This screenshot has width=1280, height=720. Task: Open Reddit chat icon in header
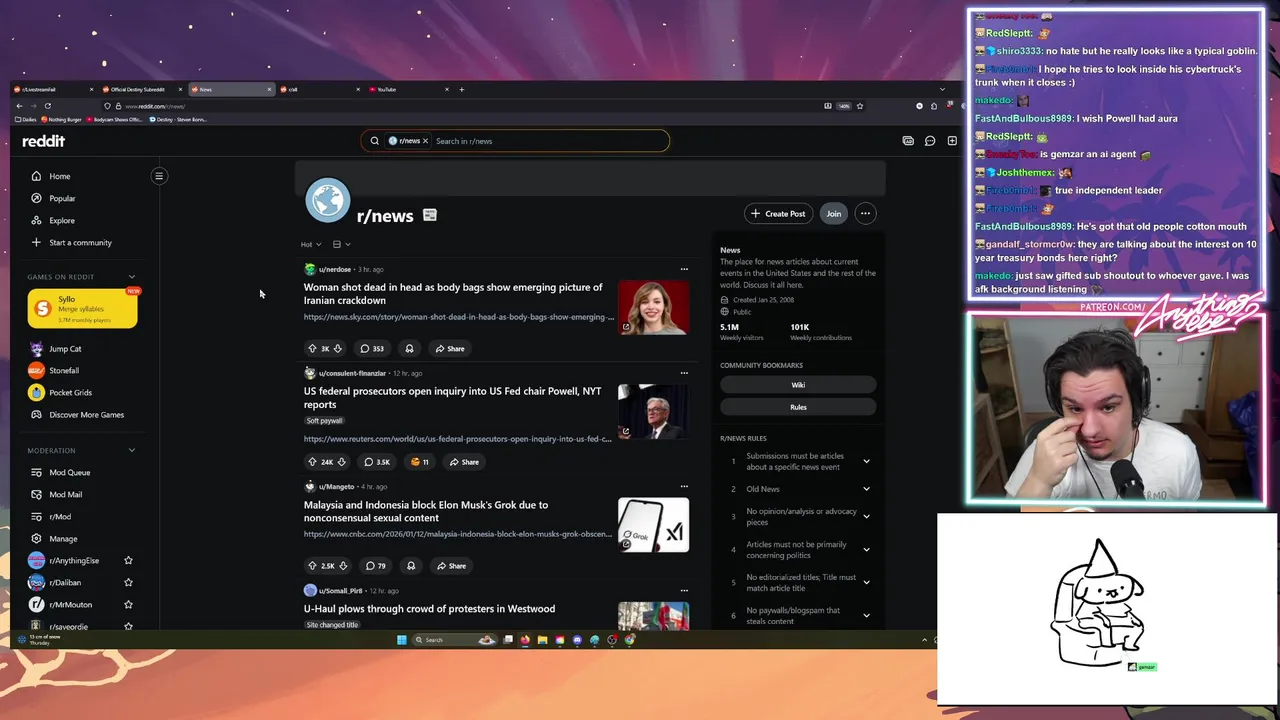click(930, 141)
